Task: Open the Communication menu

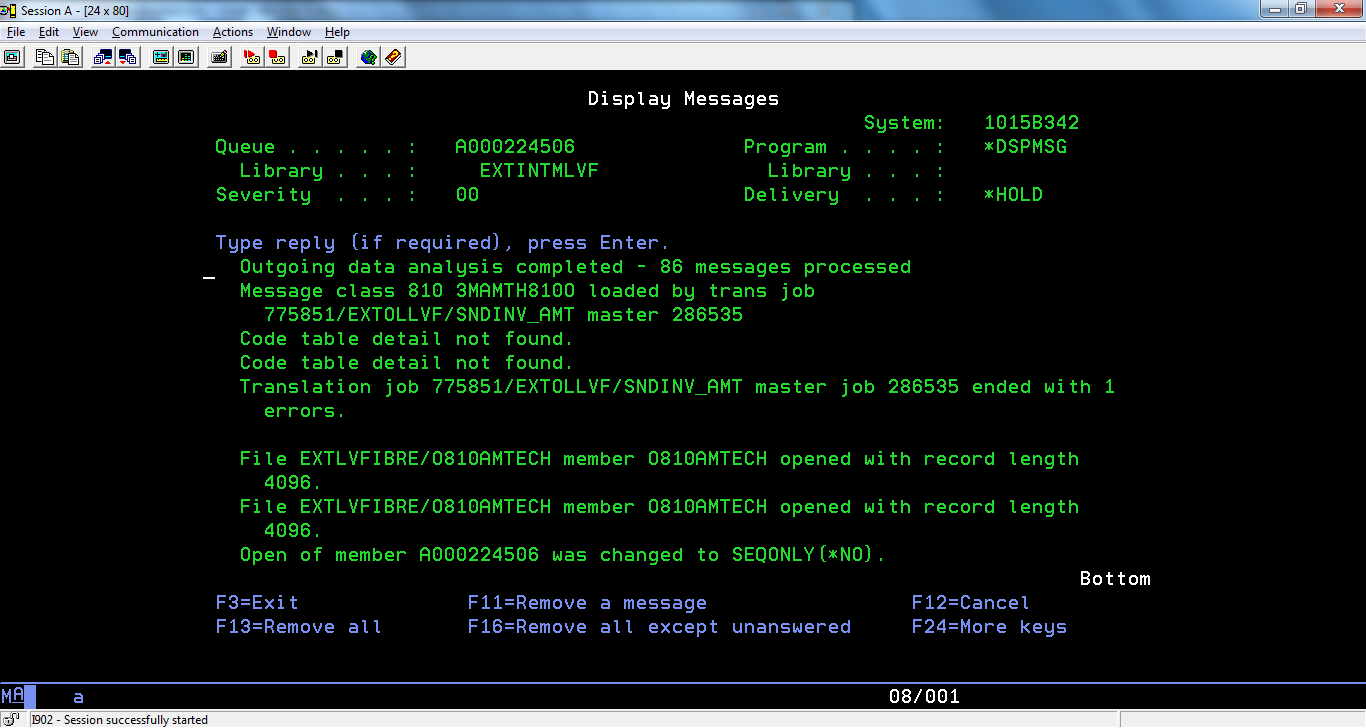Action: coord(155,32)
